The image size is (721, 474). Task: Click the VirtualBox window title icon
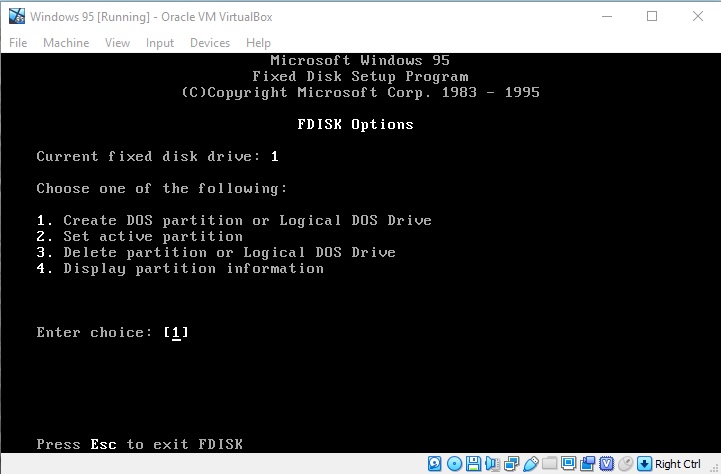(17, 16)
